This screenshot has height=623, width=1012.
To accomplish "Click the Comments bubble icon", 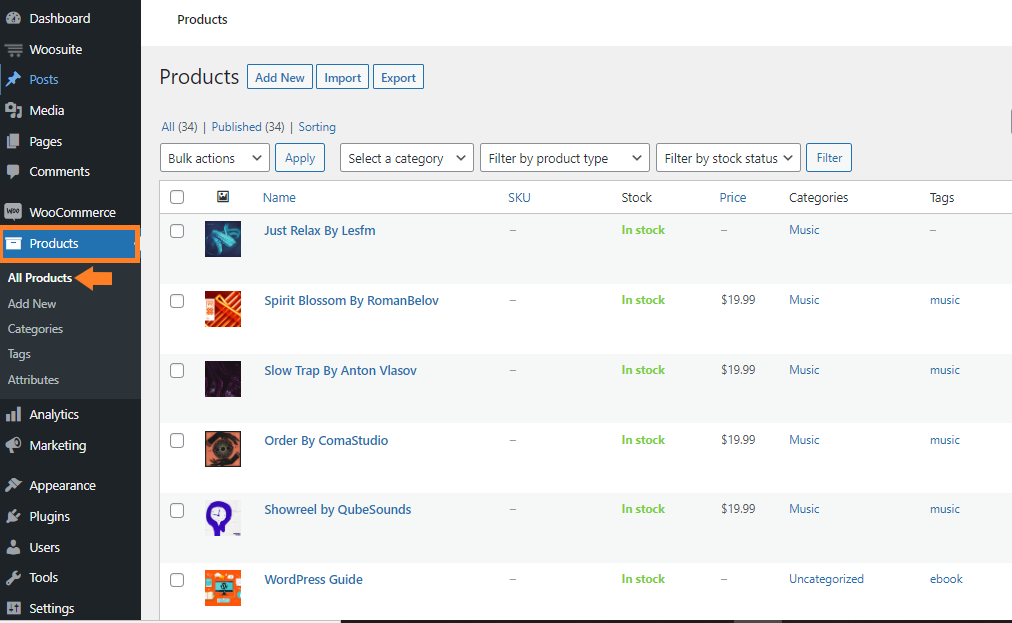I will point(14,171).
